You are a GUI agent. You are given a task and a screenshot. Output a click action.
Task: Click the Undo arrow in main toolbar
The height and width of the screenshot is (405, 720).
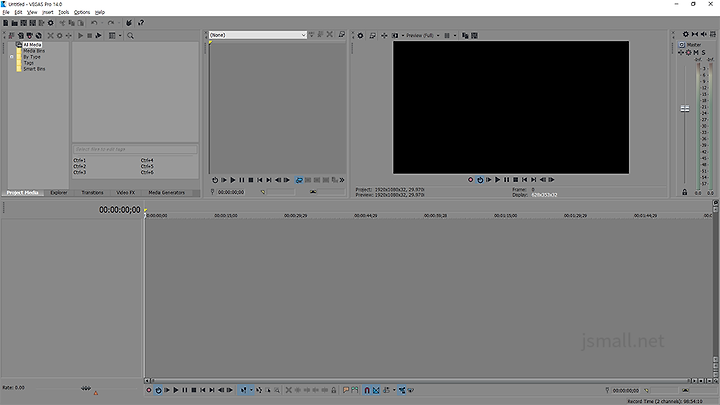pyautogui.click(x=94, y=22)
